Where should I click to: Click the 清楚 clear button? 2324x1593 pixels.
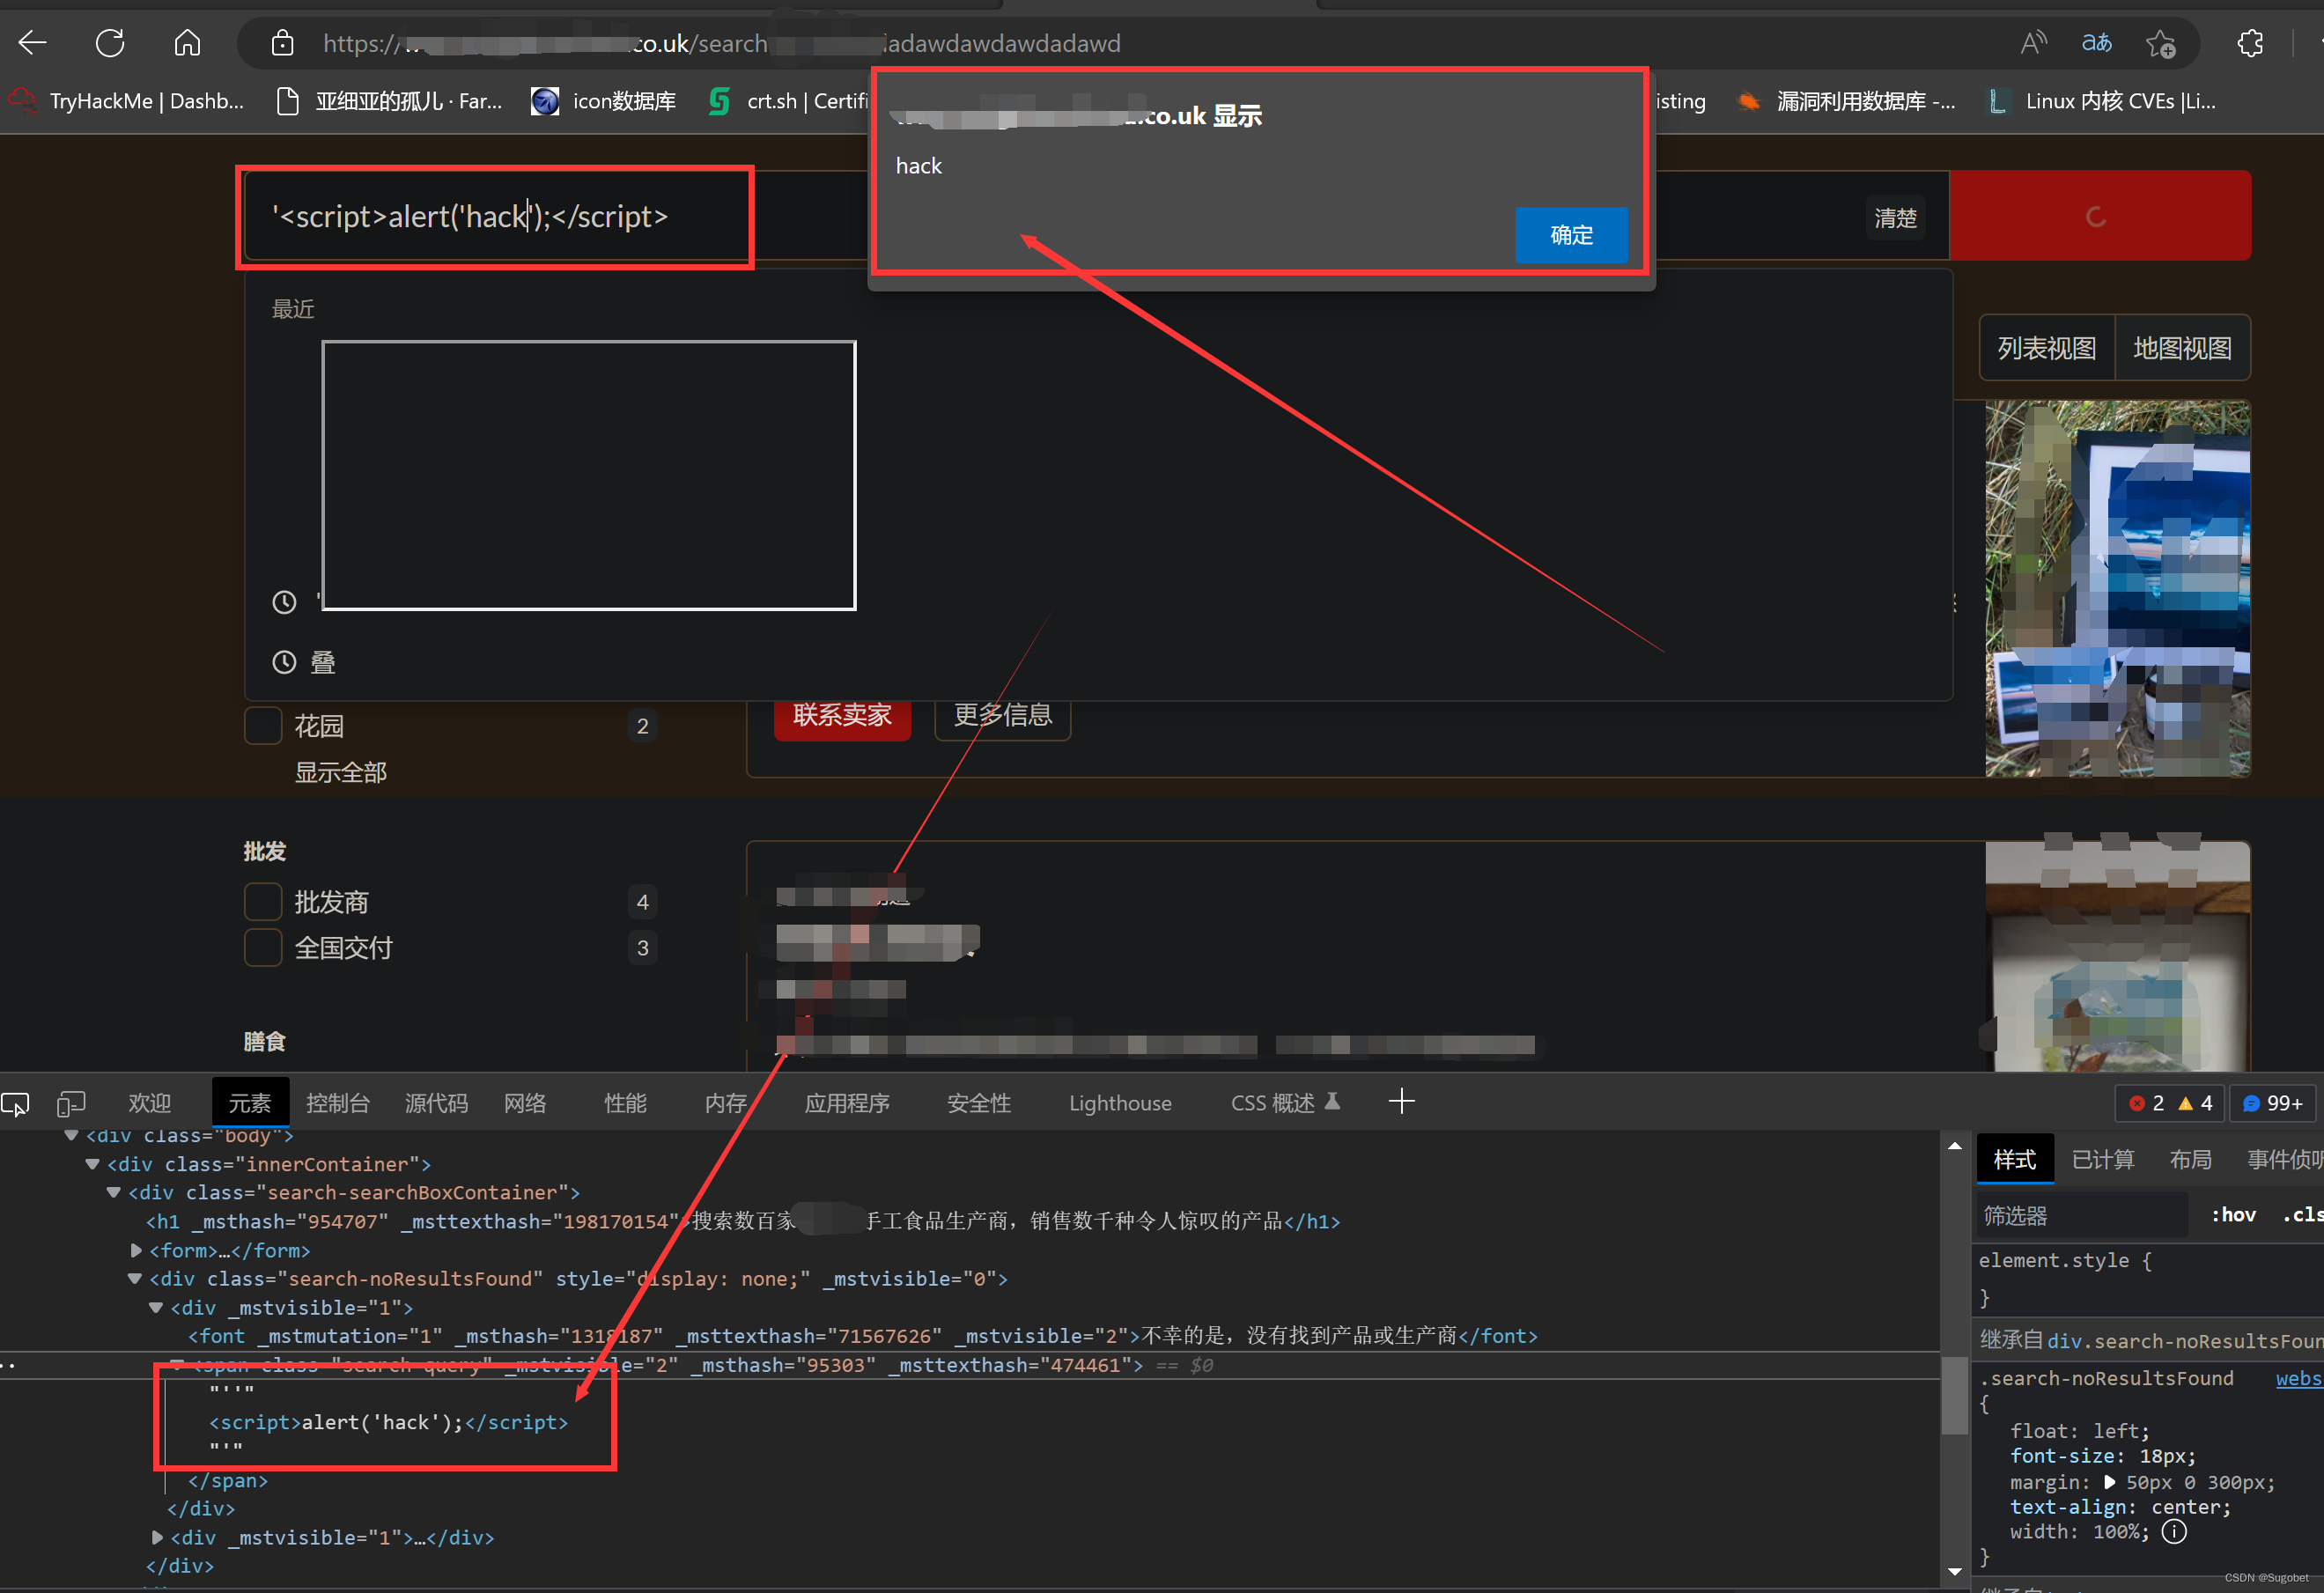coord(1895,218)
